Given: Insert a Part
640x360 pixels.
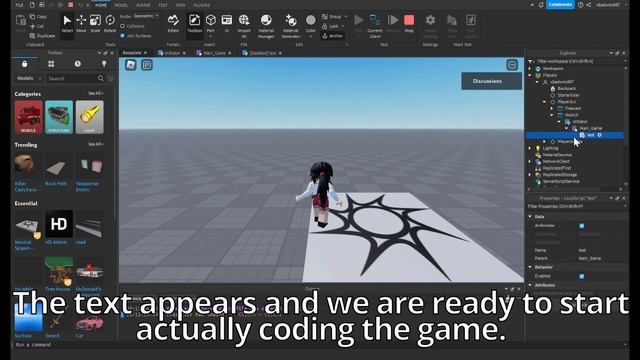Looking at the screenshot, I should coord(211,24).
